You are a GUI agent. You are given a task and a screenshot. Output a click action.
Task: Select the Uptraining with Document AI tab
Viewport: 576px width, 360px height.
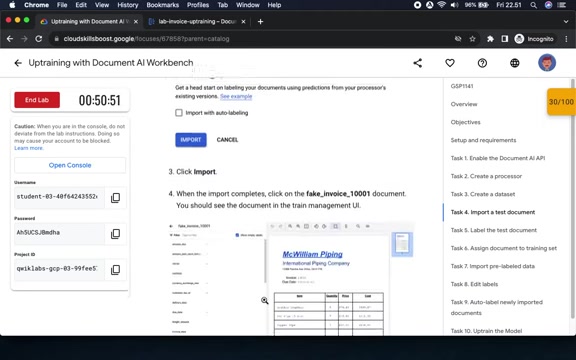[x=90, y=22]
